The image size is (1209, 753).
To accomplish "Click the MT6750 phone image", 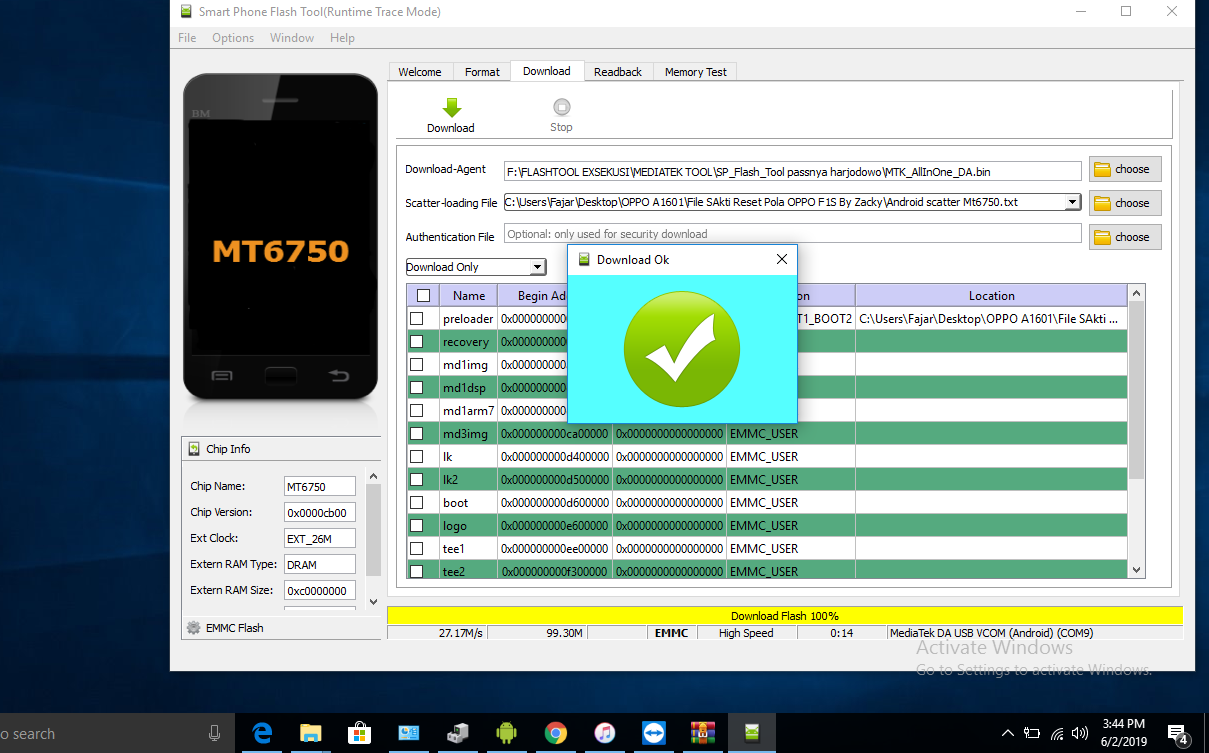I will 281,237.
